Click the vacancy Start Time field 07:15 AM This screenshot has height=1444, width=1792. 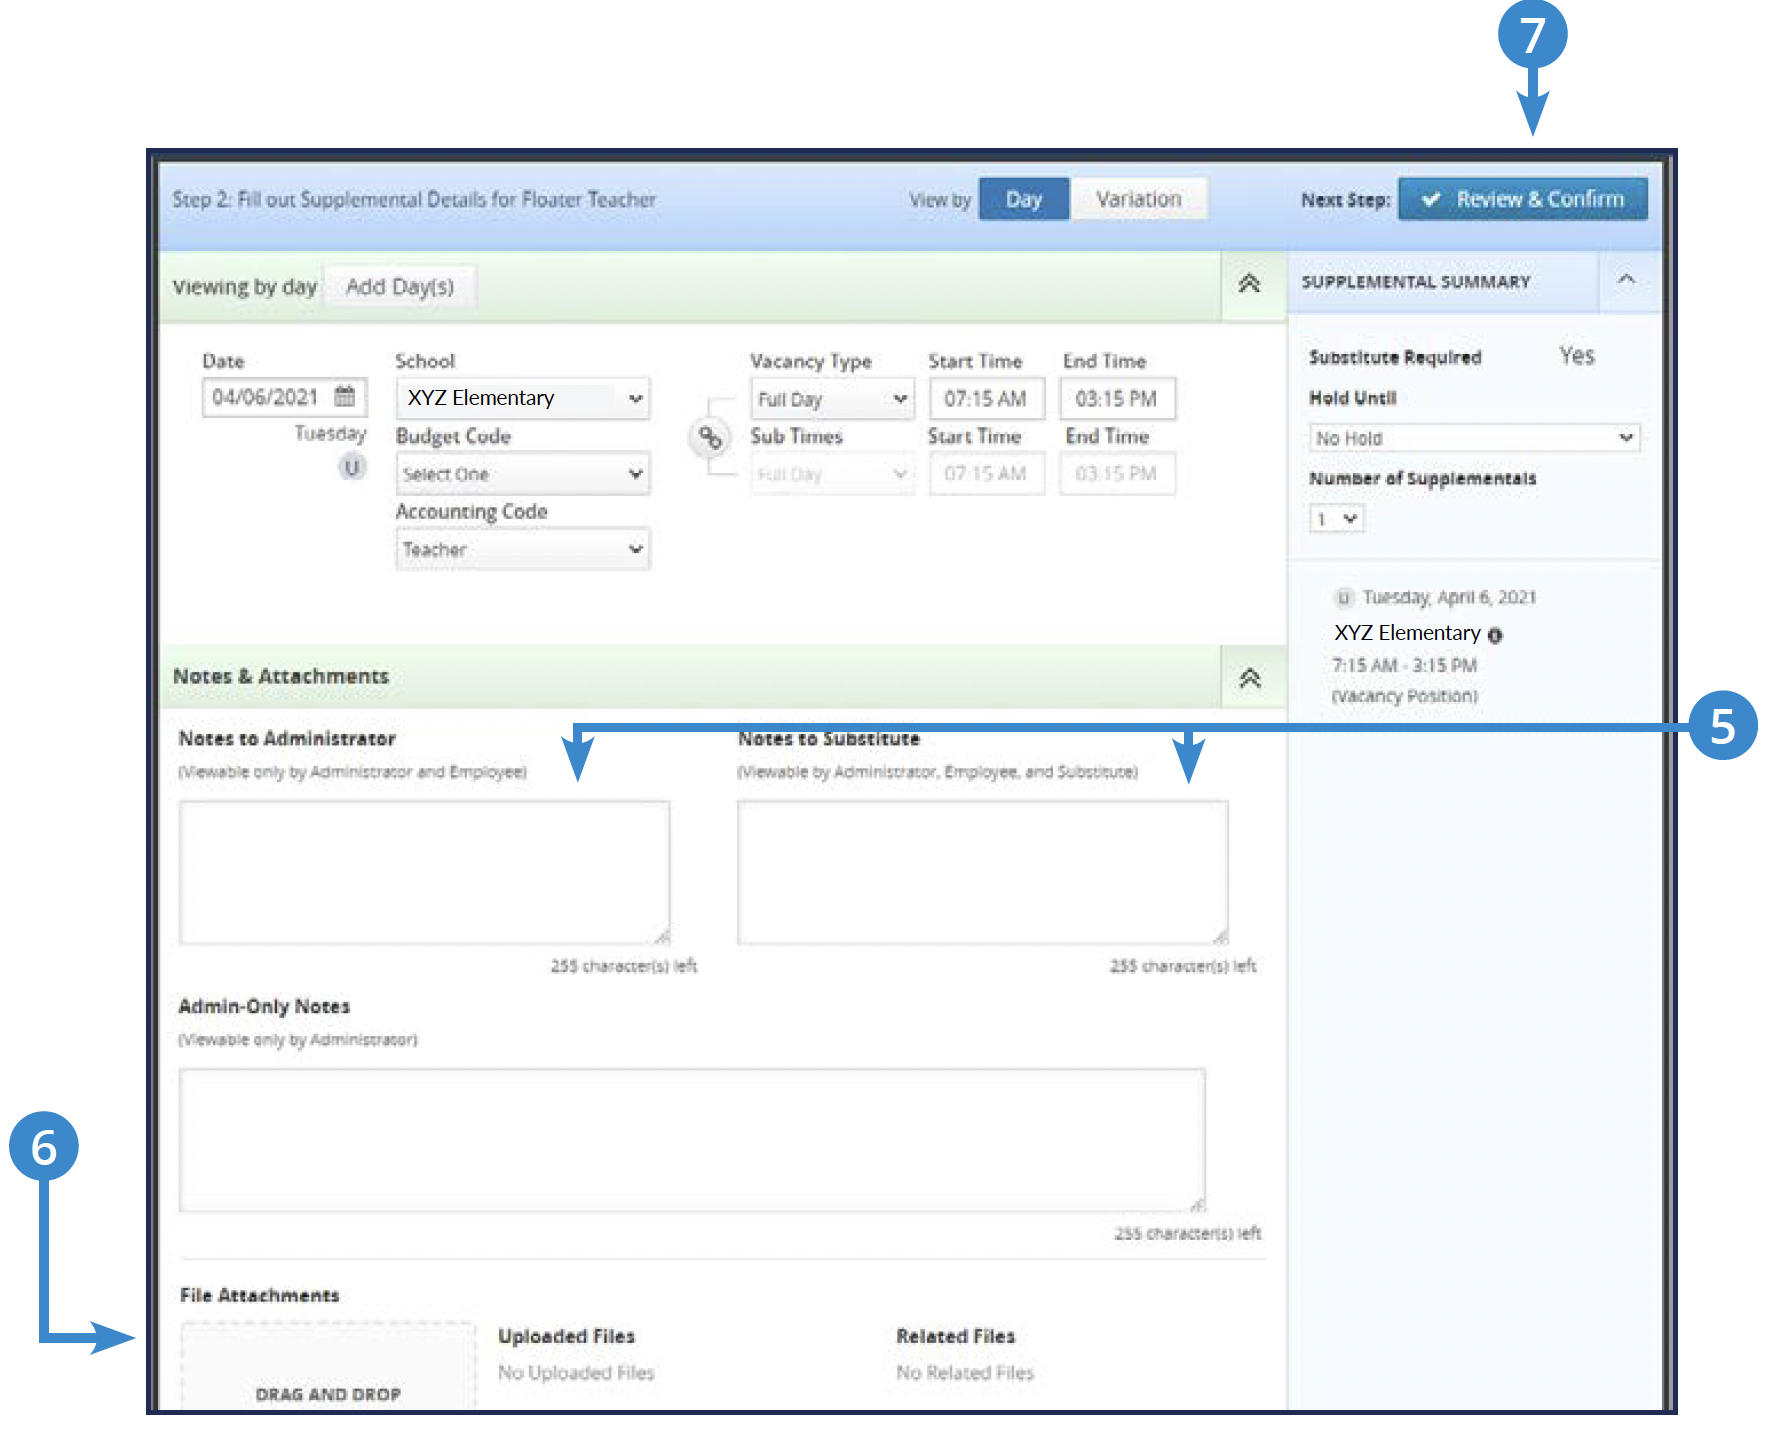pyautogui.click(x=986, y=399)
